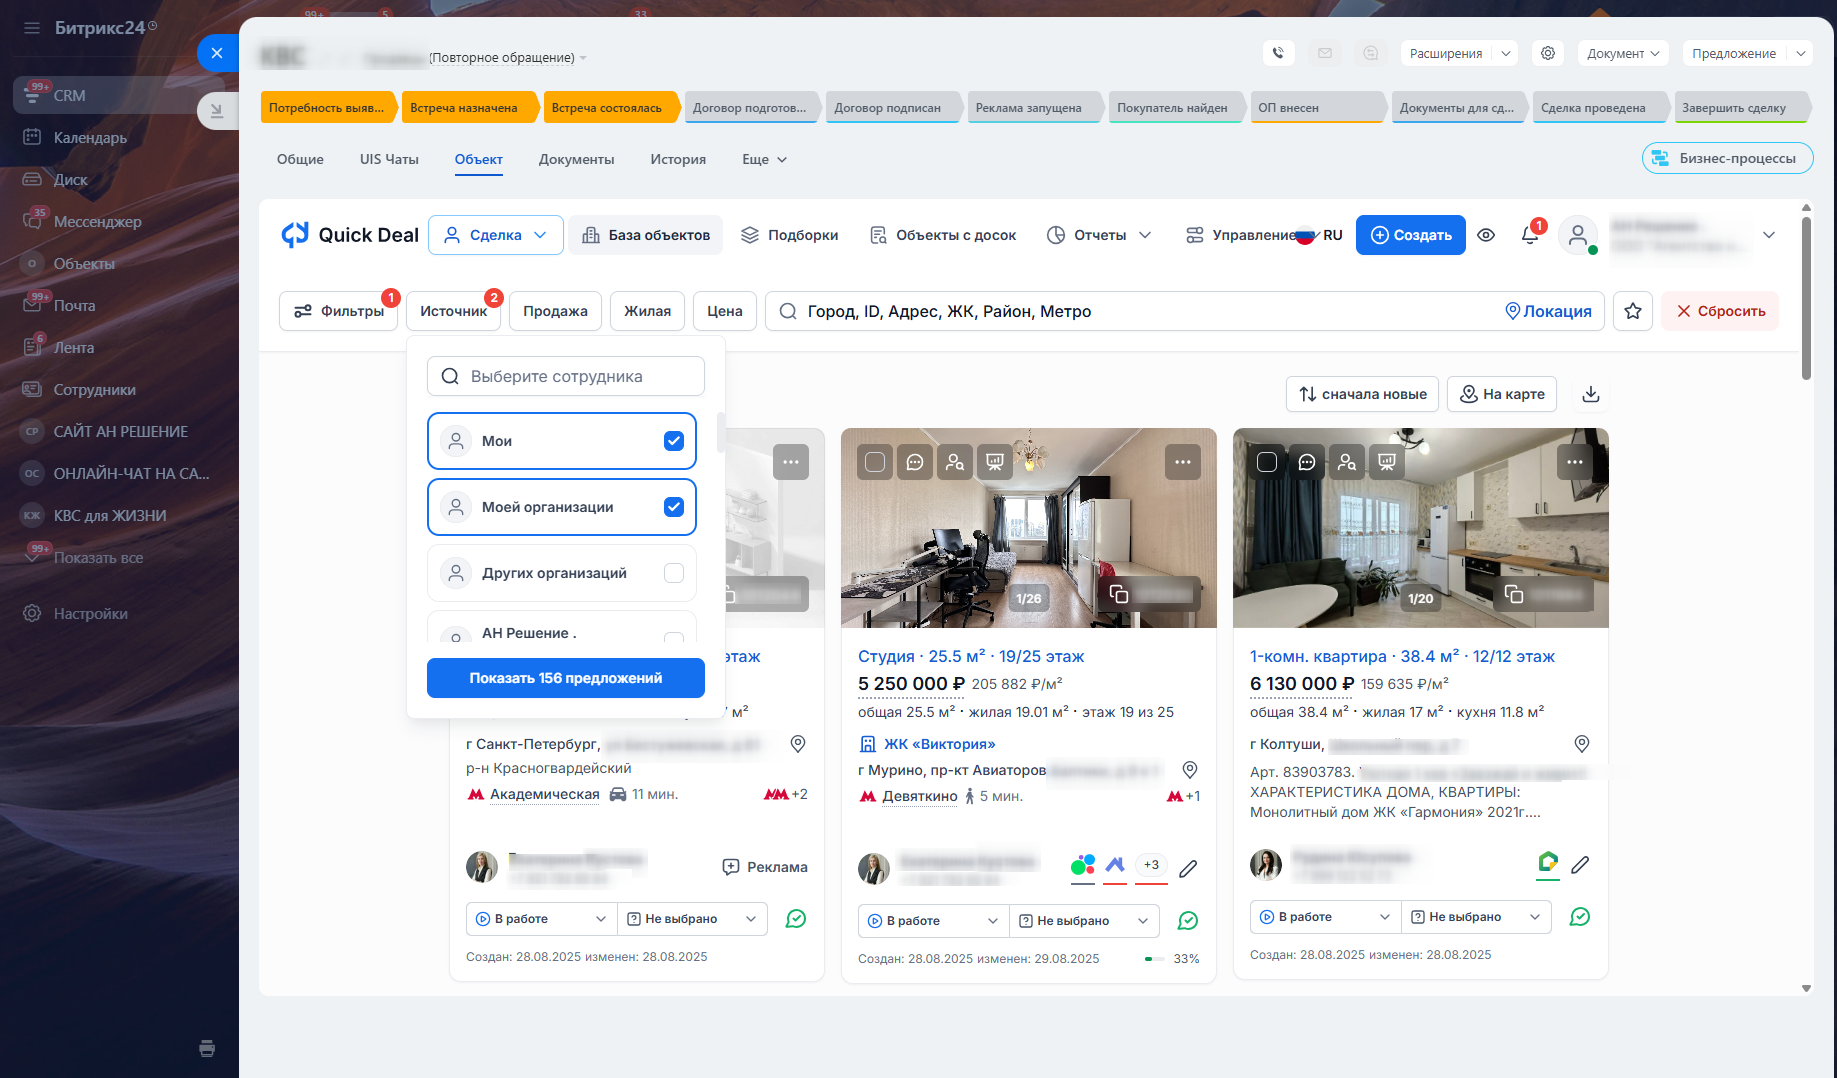Open the phone call icon in header
1837x1078 pixels.
coord(1278,53)
